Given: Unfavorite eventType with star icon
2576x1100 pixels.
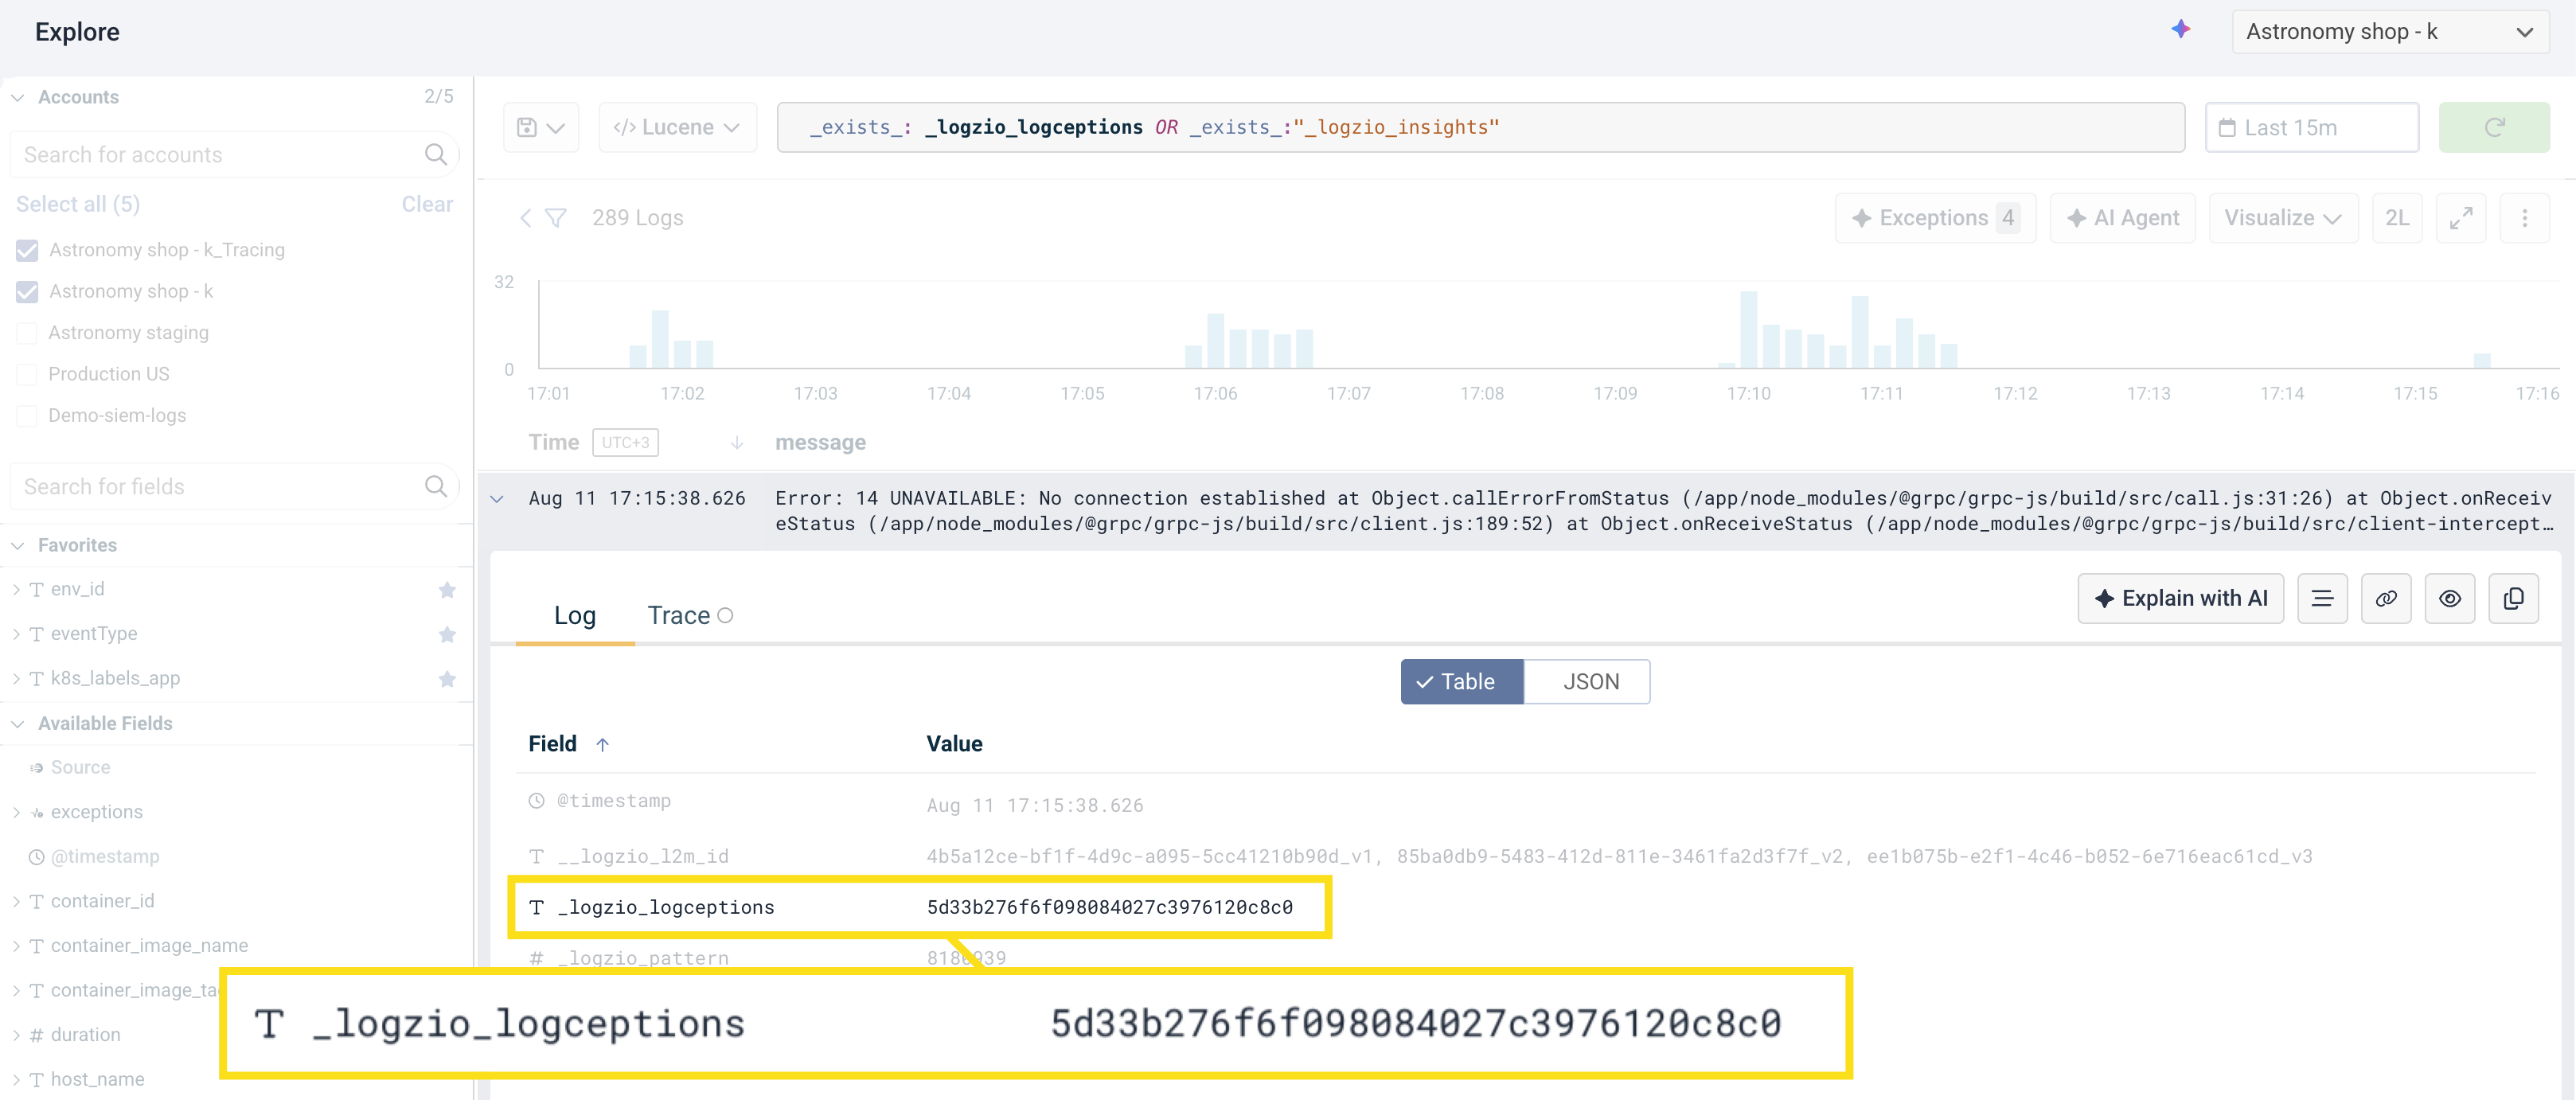Looking at the screenshot, I should [447, 634].
